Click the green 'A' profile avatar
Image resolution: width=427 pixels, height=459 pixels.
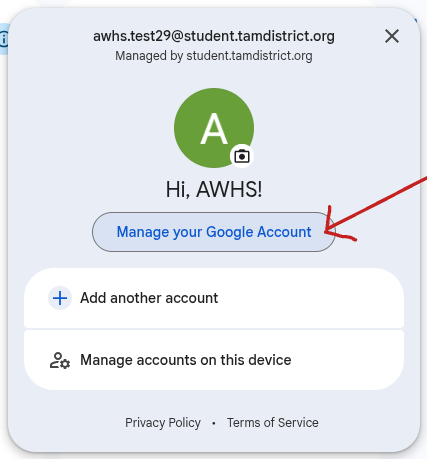coord(214,128)
